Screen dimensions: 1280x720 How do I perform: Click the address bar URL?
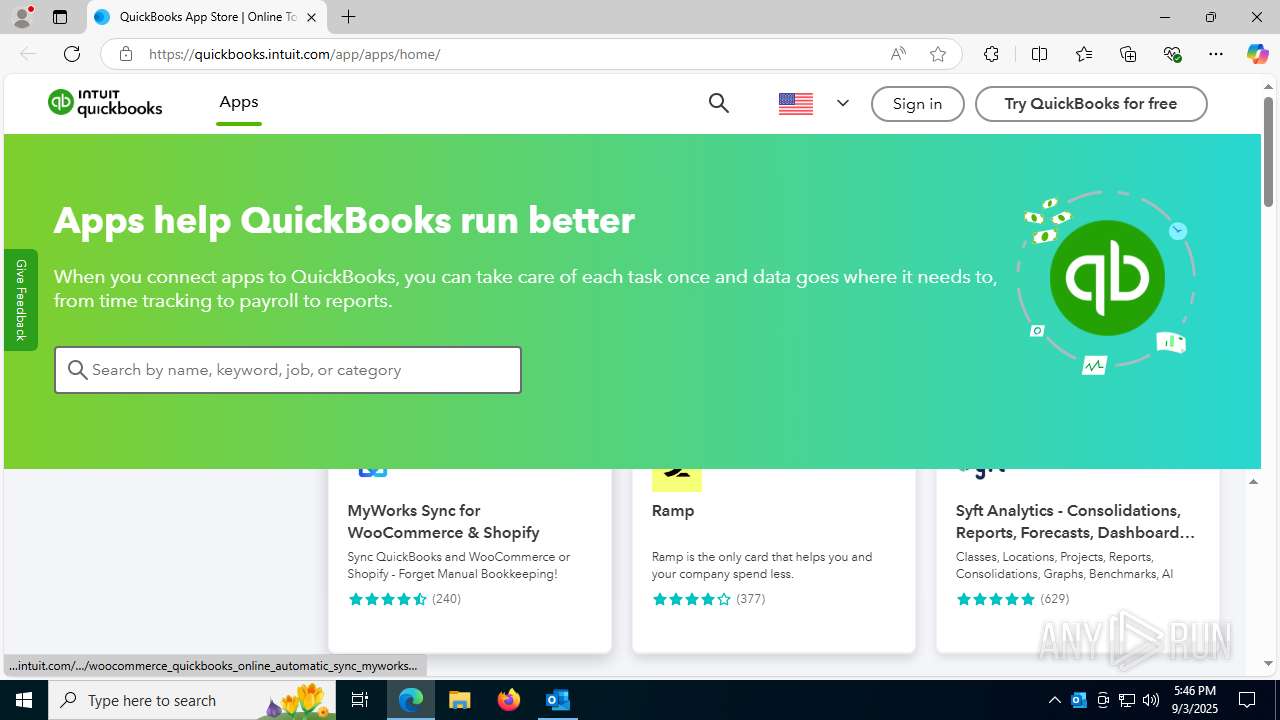coord(295,54)
